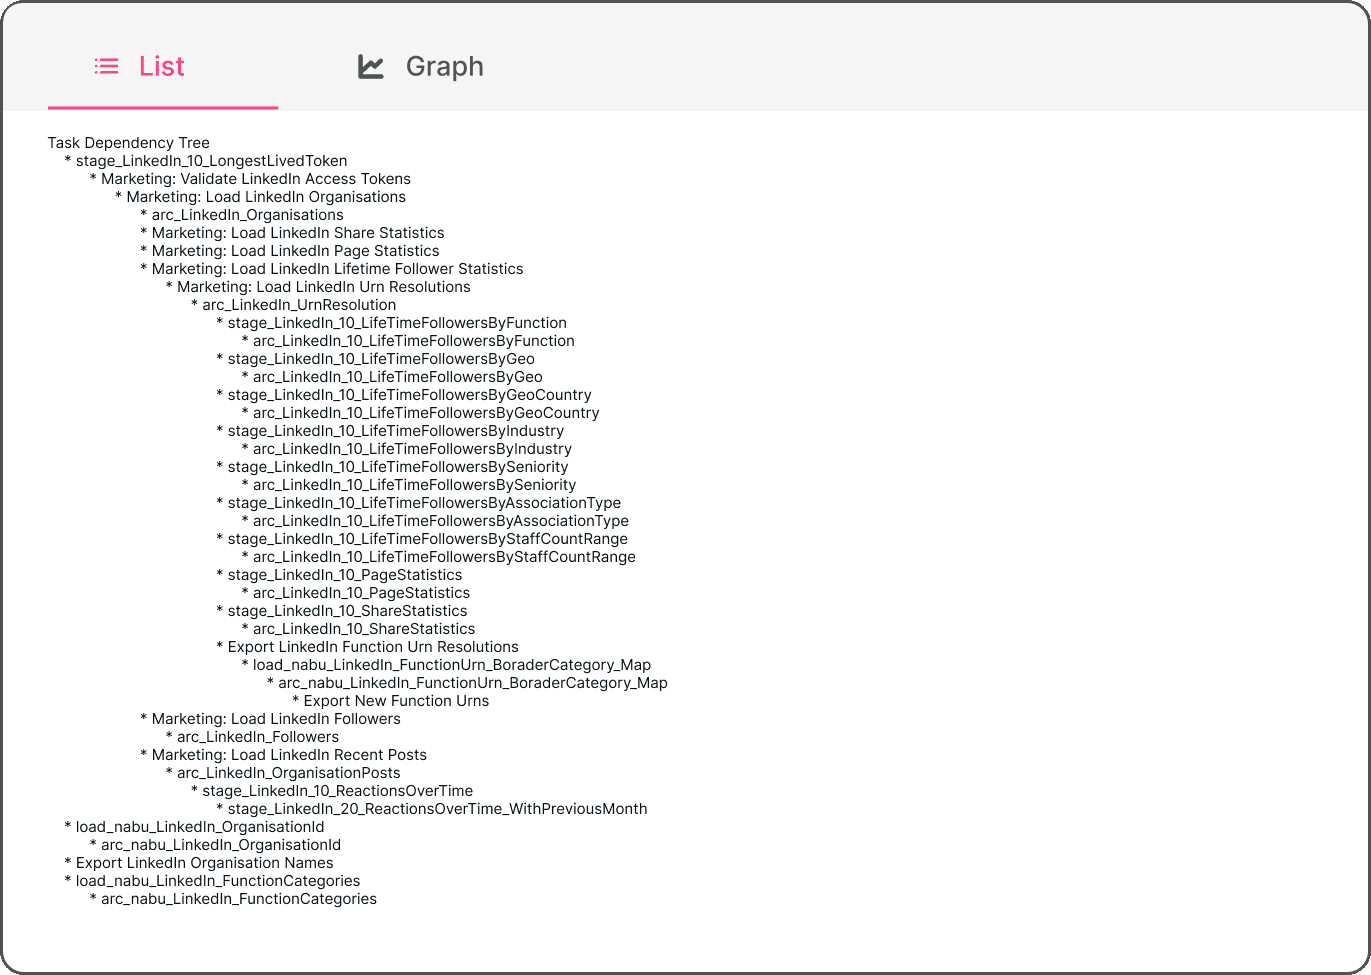
Task: Select arc_LinkedIn_UrnResolution task
Action: point(299,305)
